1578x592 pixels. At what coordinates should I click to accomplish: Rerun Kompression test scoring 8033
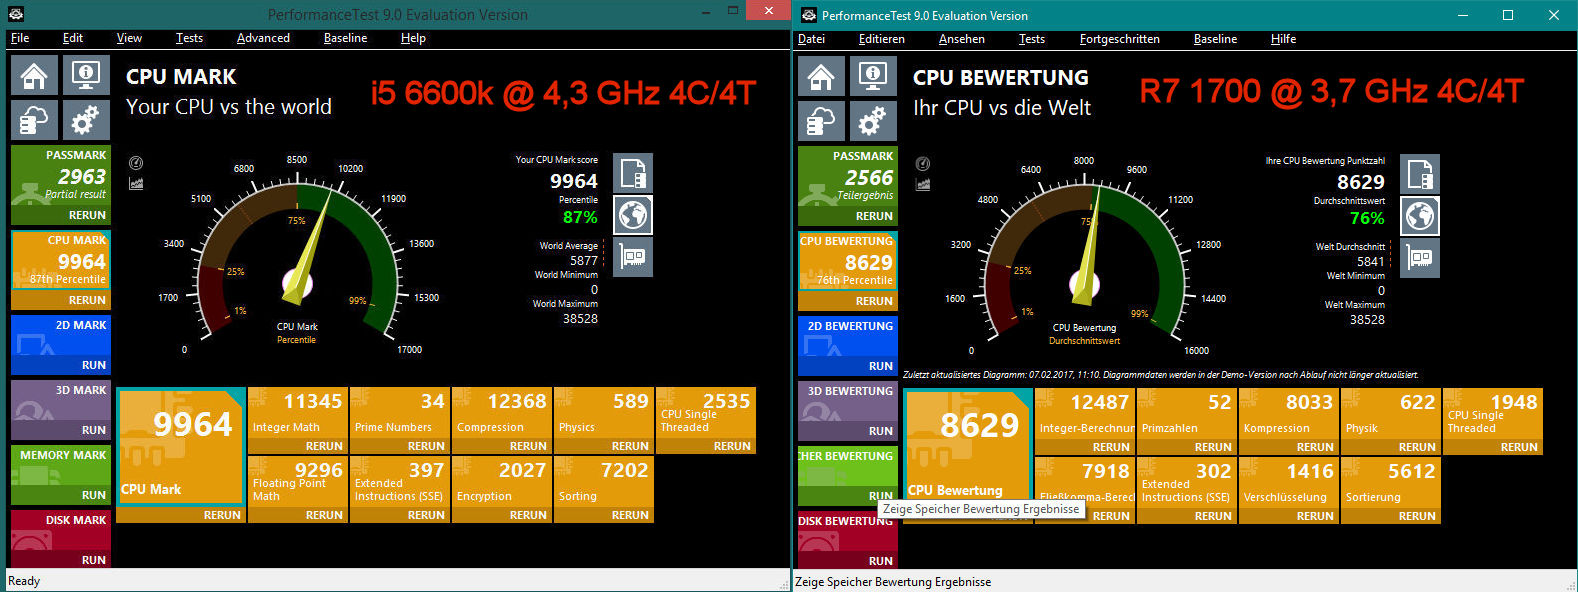click(1315, 447)
